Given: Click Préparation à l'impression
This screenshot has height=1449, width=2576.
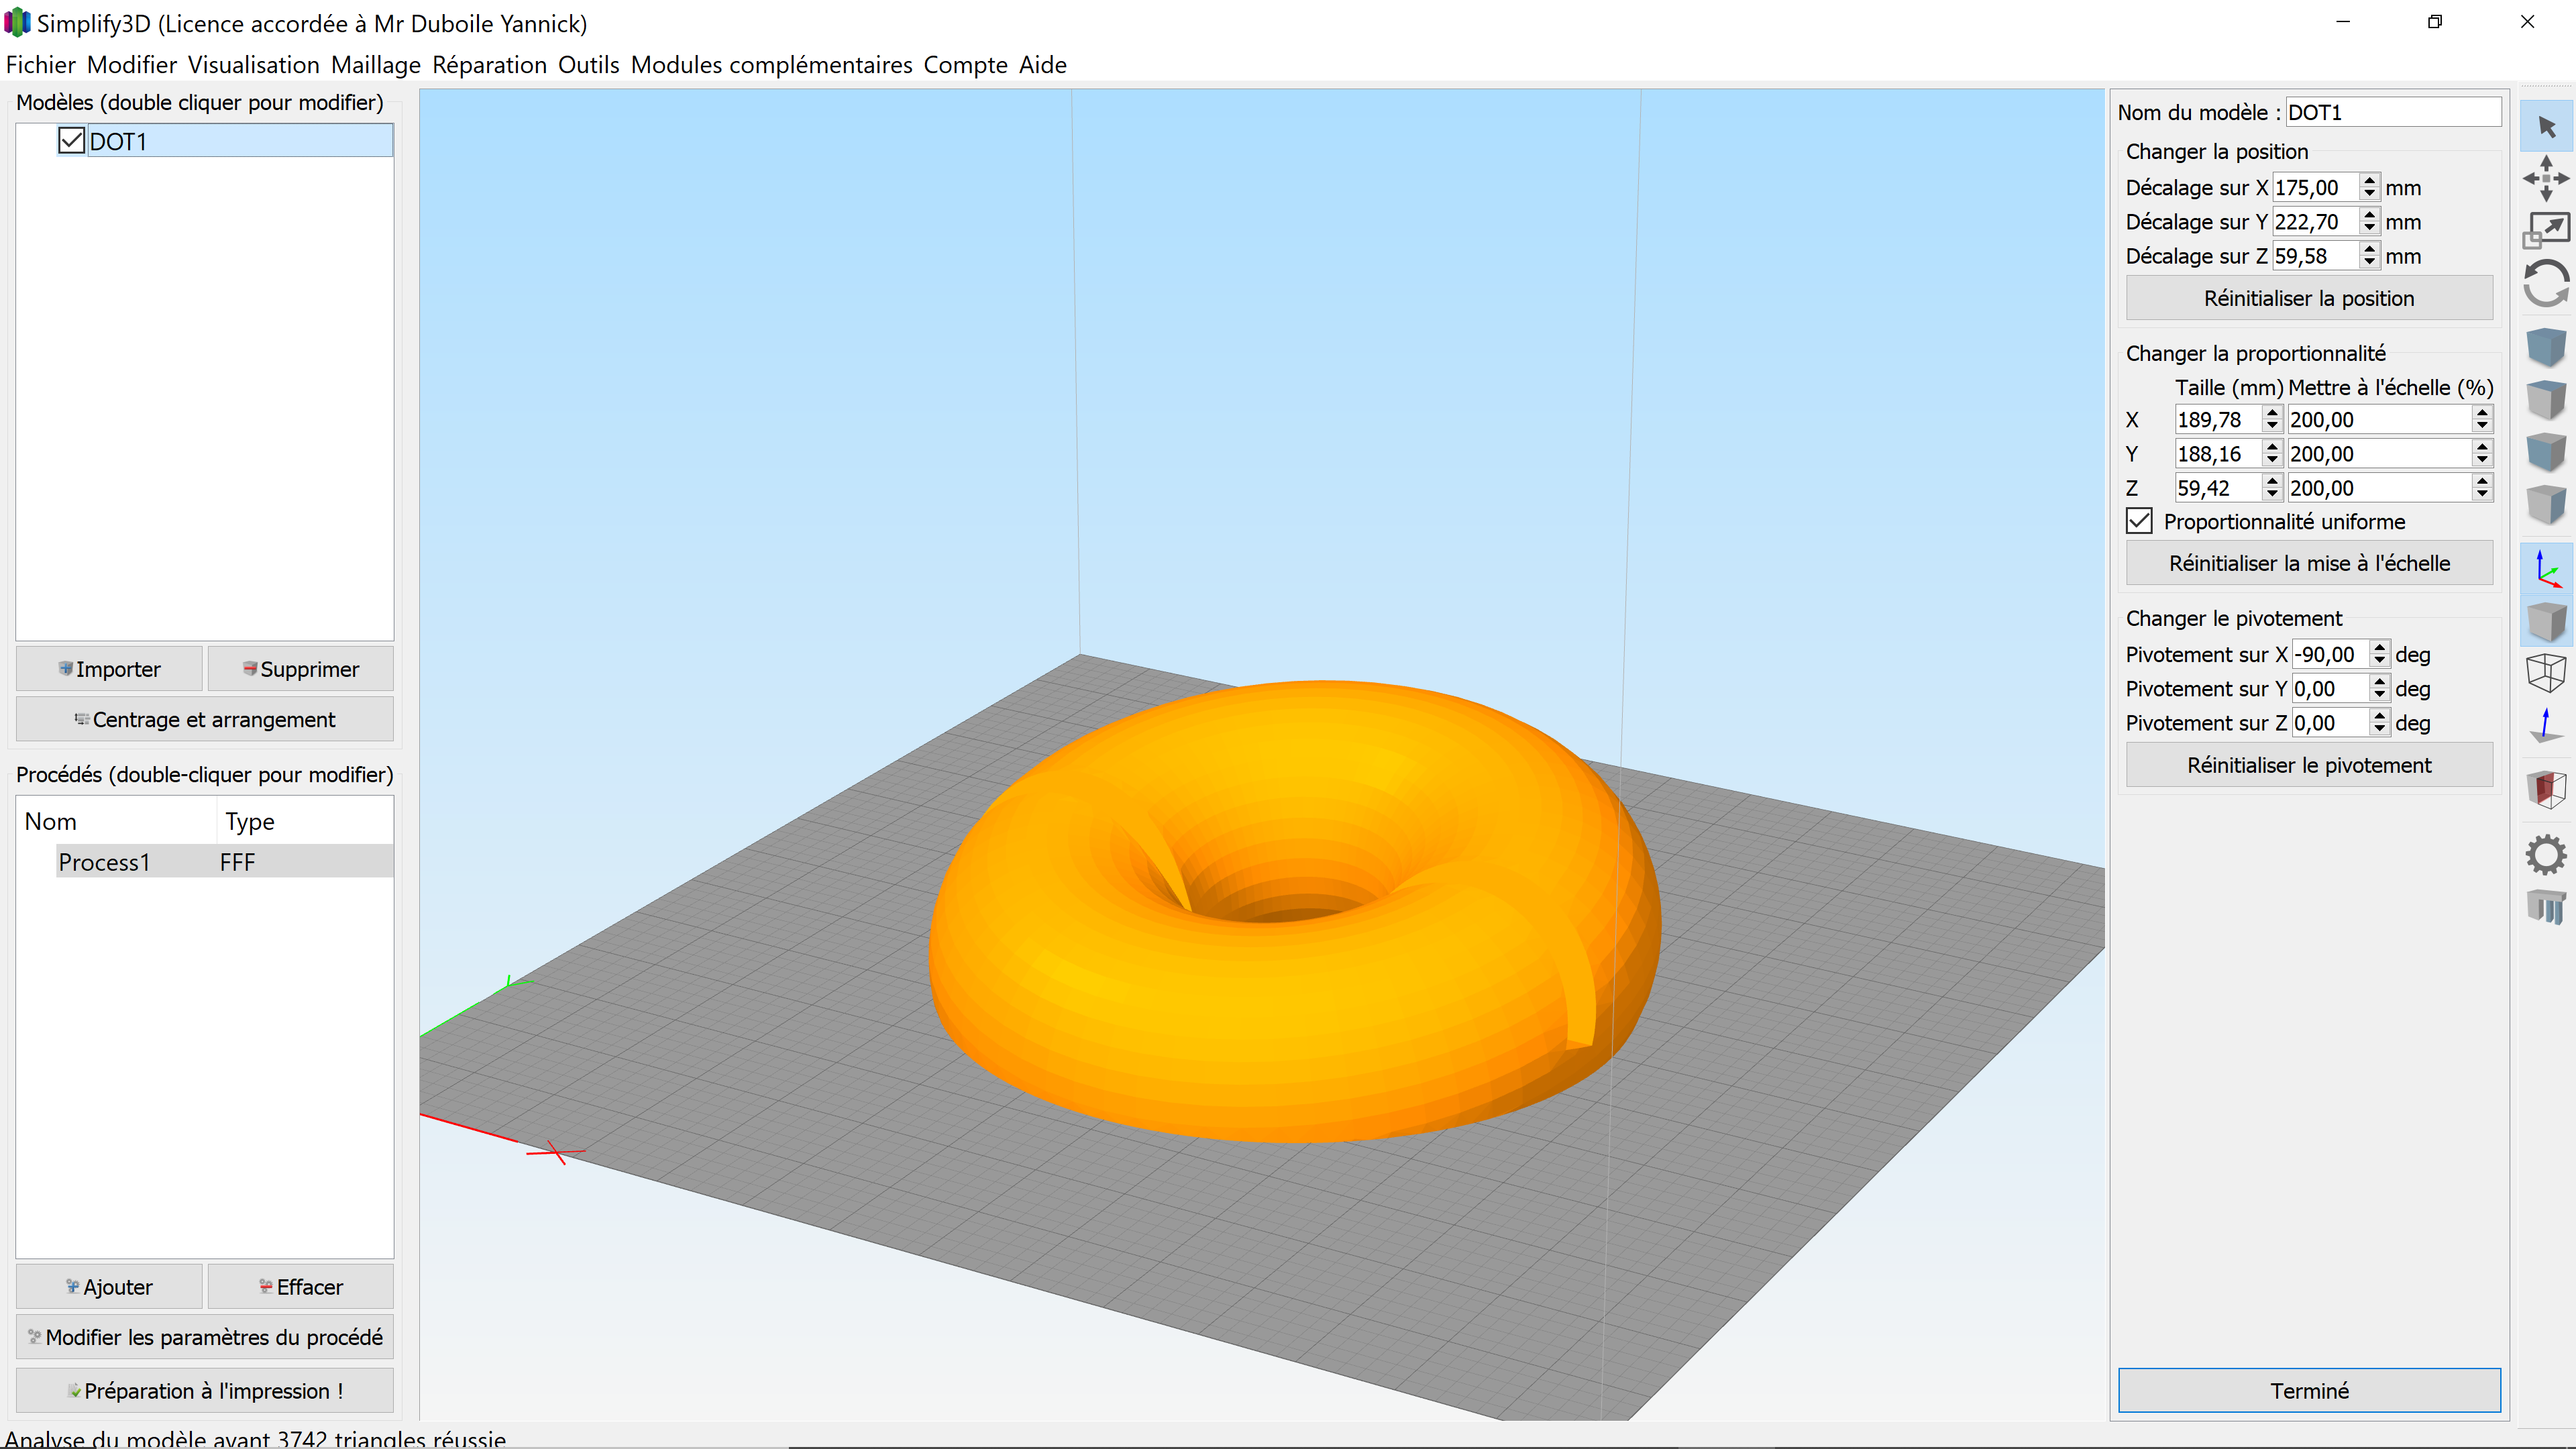Looking at the screenshot, I should [204, 1390].
